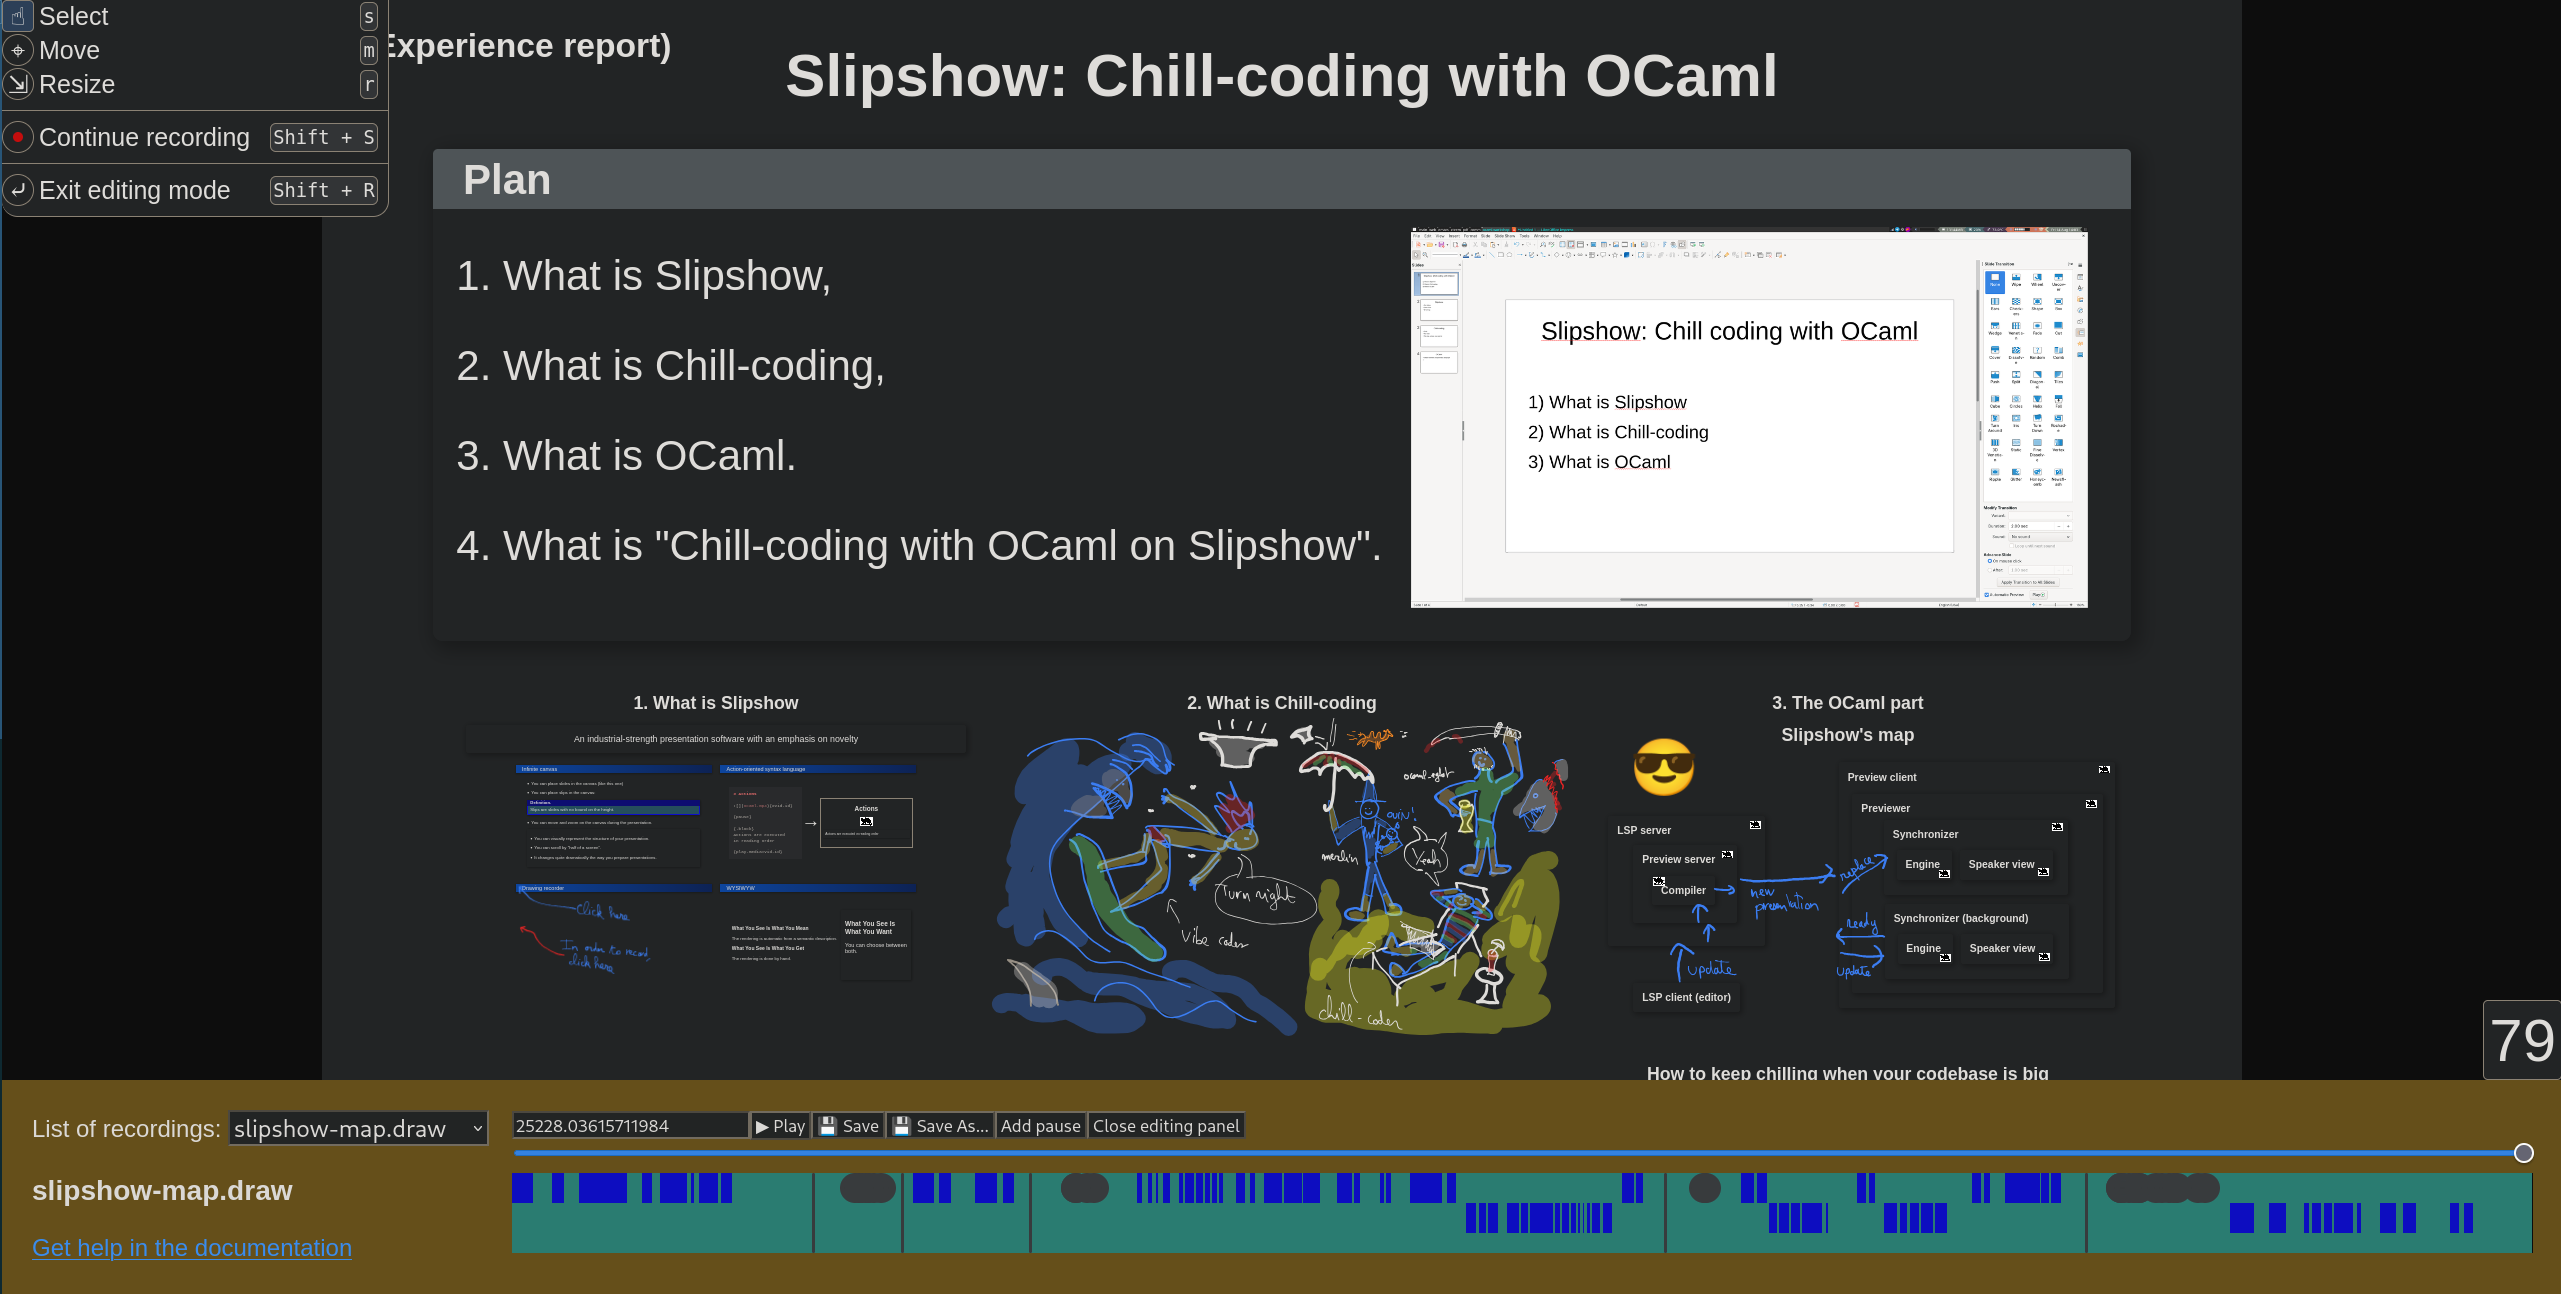2561x1294 pixels.
Task: Play the recording
Action: click(780, 1126)
